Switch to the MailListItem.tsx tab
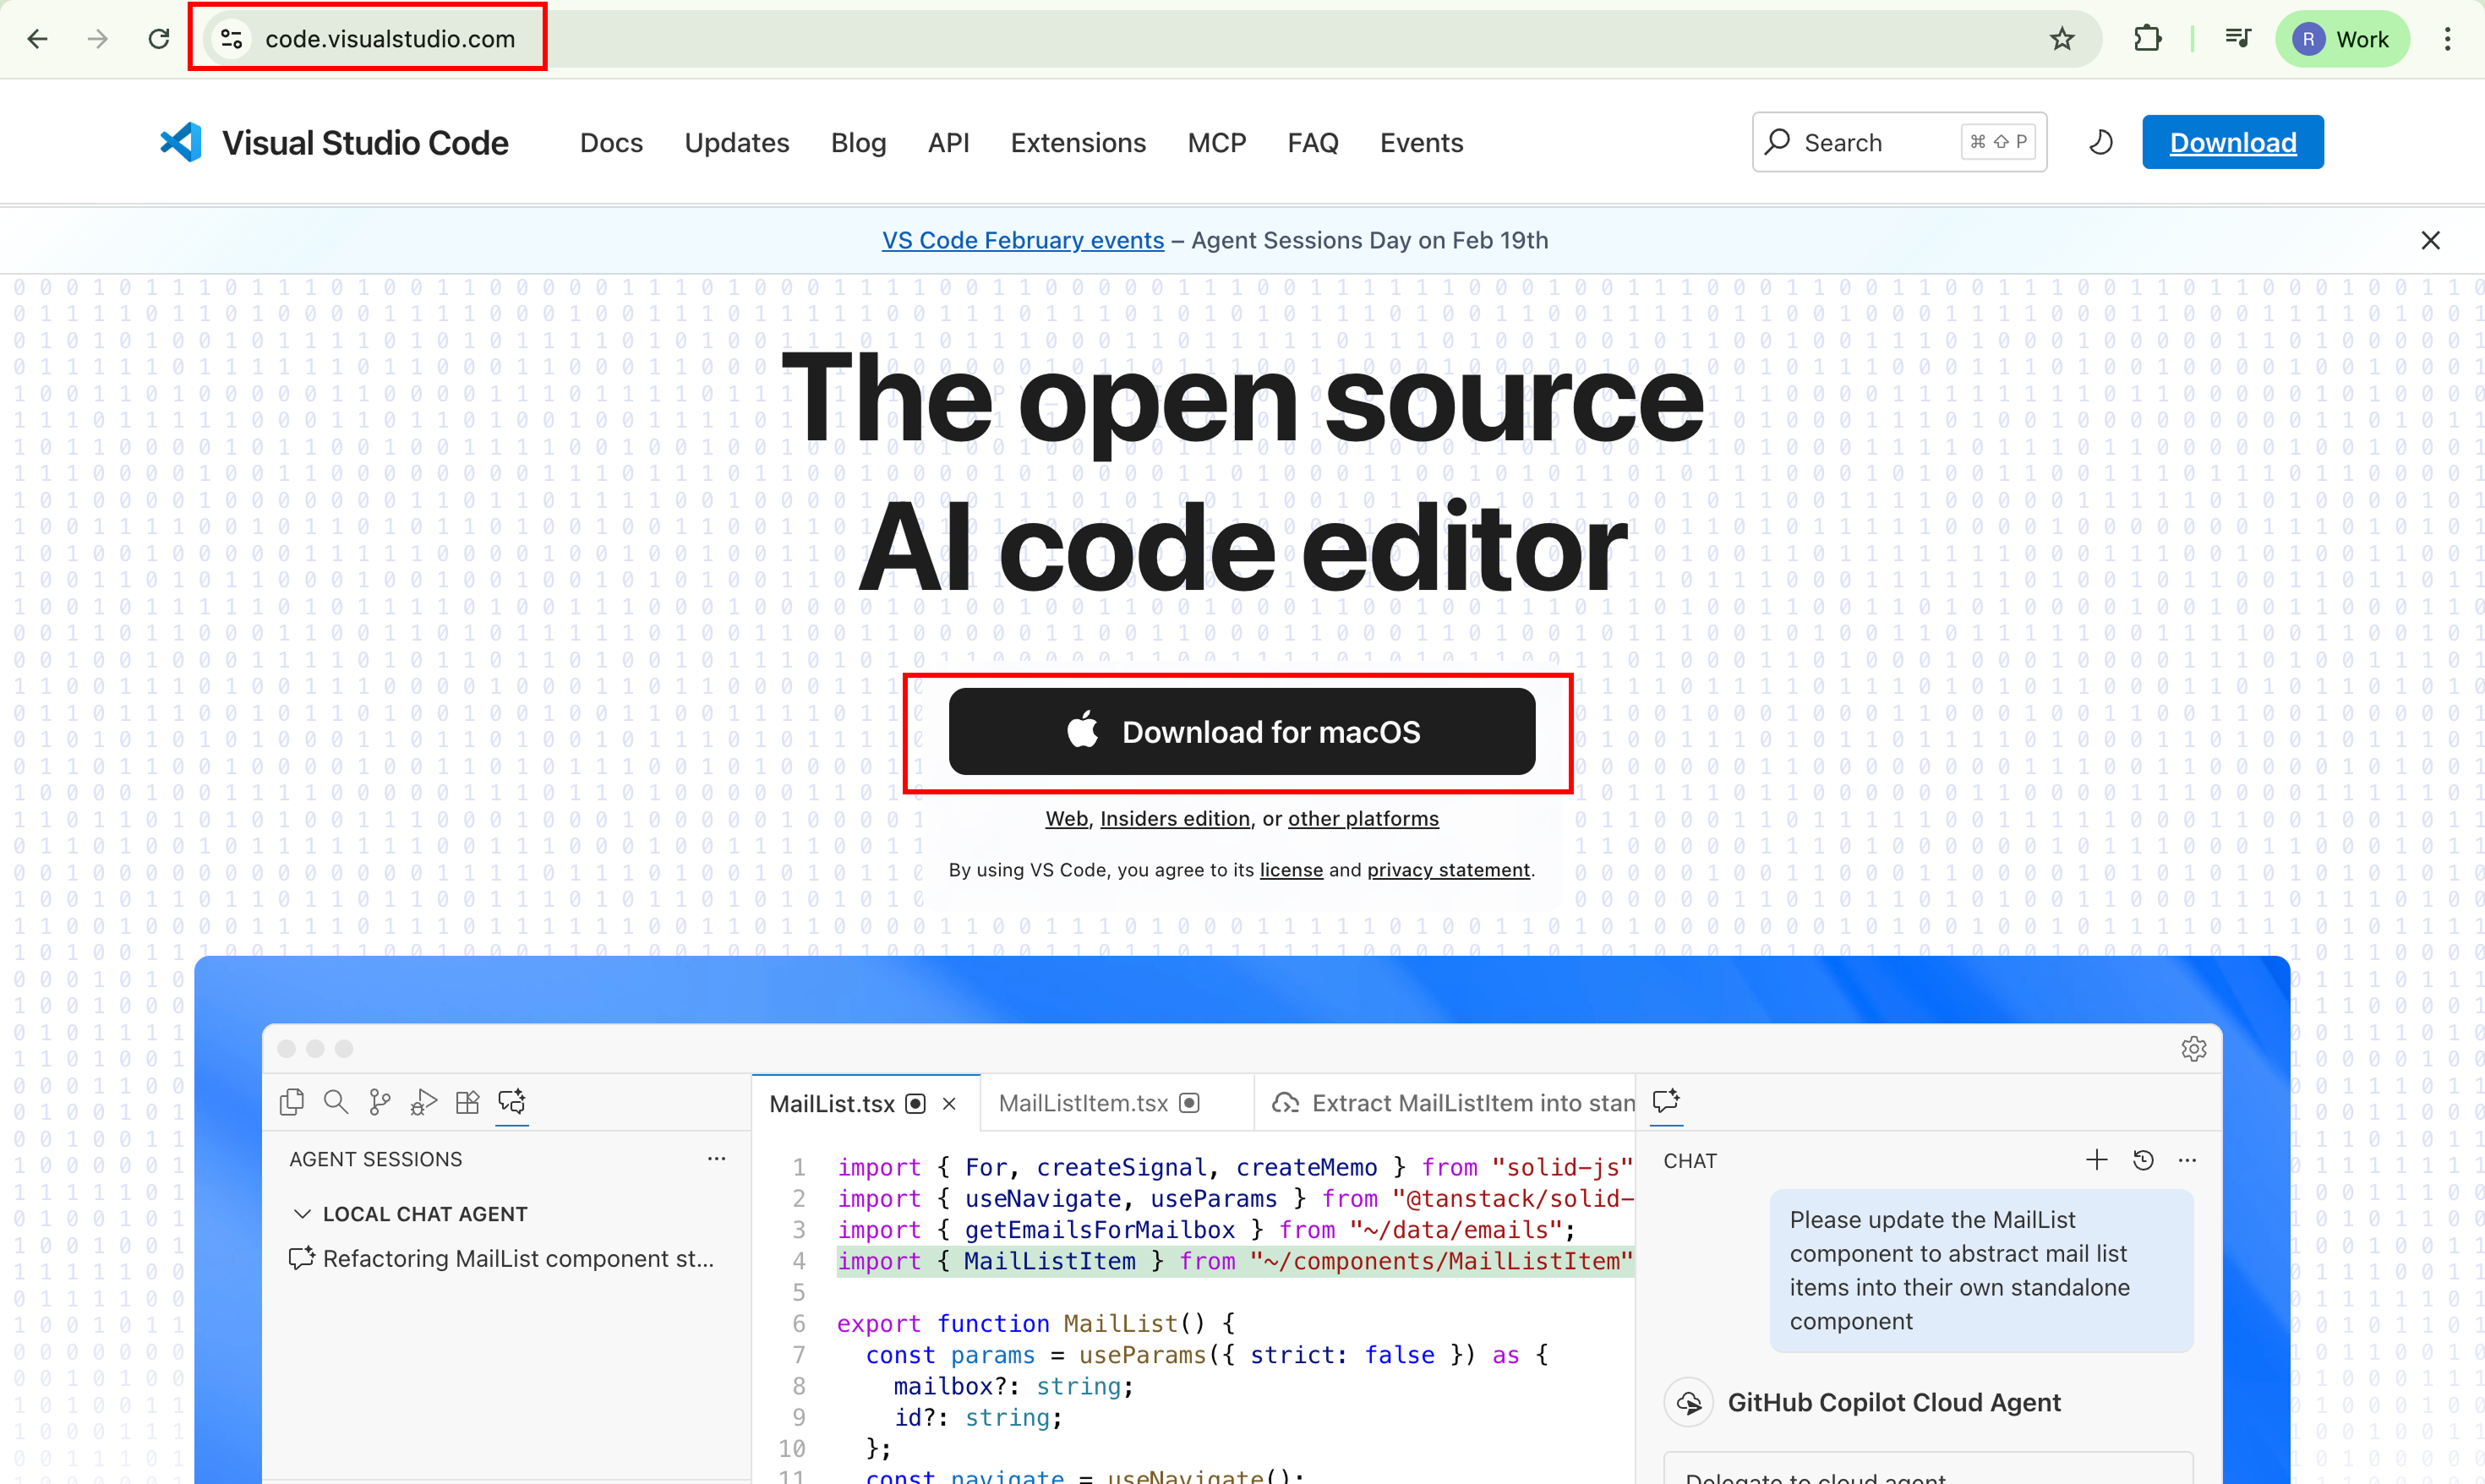Image resolution: width=2485 pixels, height=1484 pixels. (x=1082, y=1102)
